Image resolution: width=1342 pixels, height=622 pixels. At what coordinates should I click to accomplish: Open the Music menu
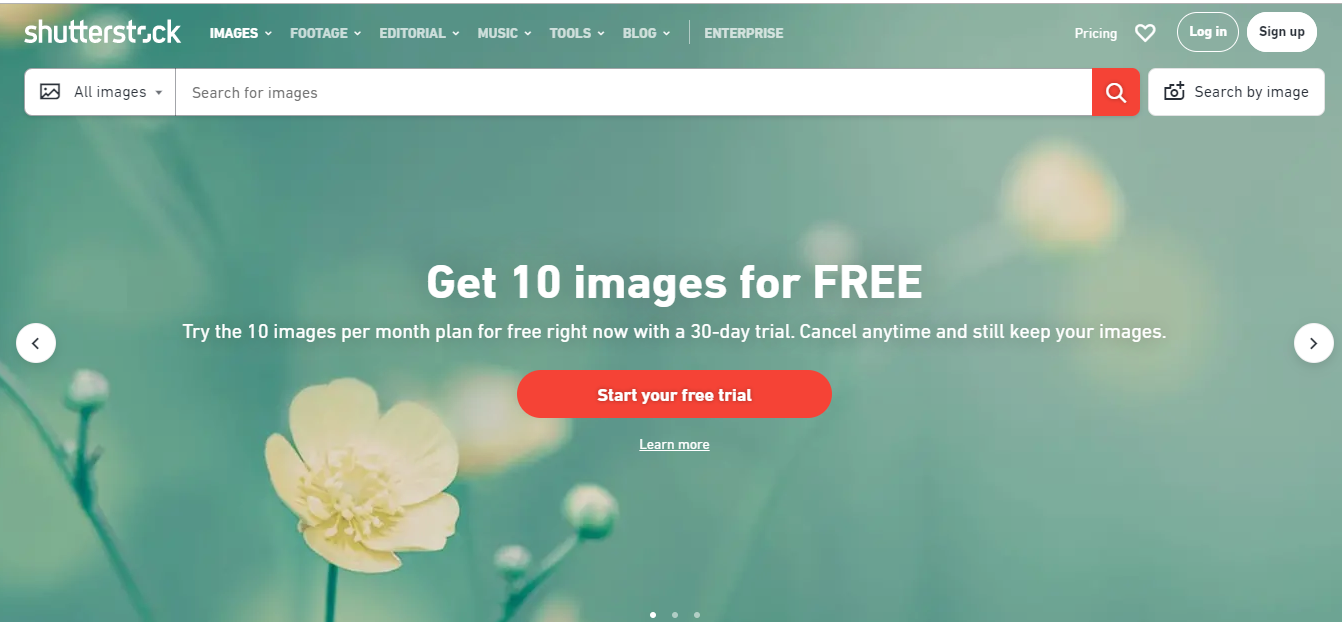tap(504, 33)
